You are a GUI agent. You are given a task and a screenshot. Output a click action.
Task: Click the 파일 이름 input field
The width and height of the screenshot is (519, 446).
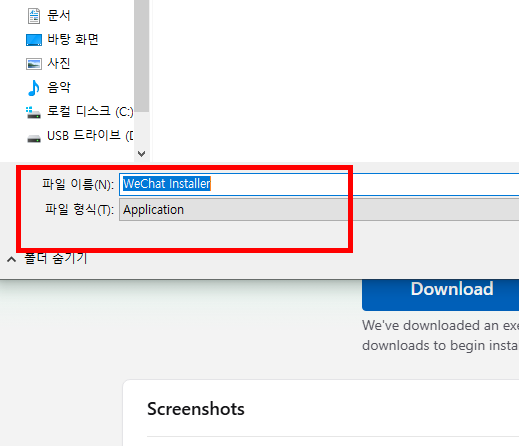[319, 184]
